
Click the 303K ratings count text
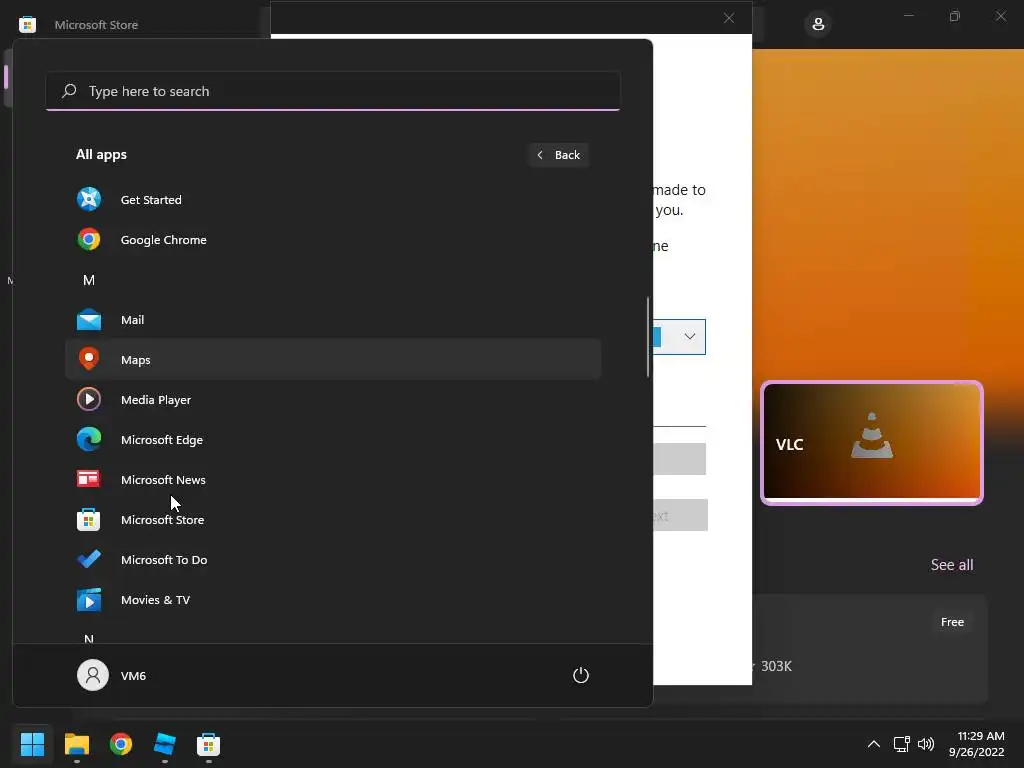776,666
